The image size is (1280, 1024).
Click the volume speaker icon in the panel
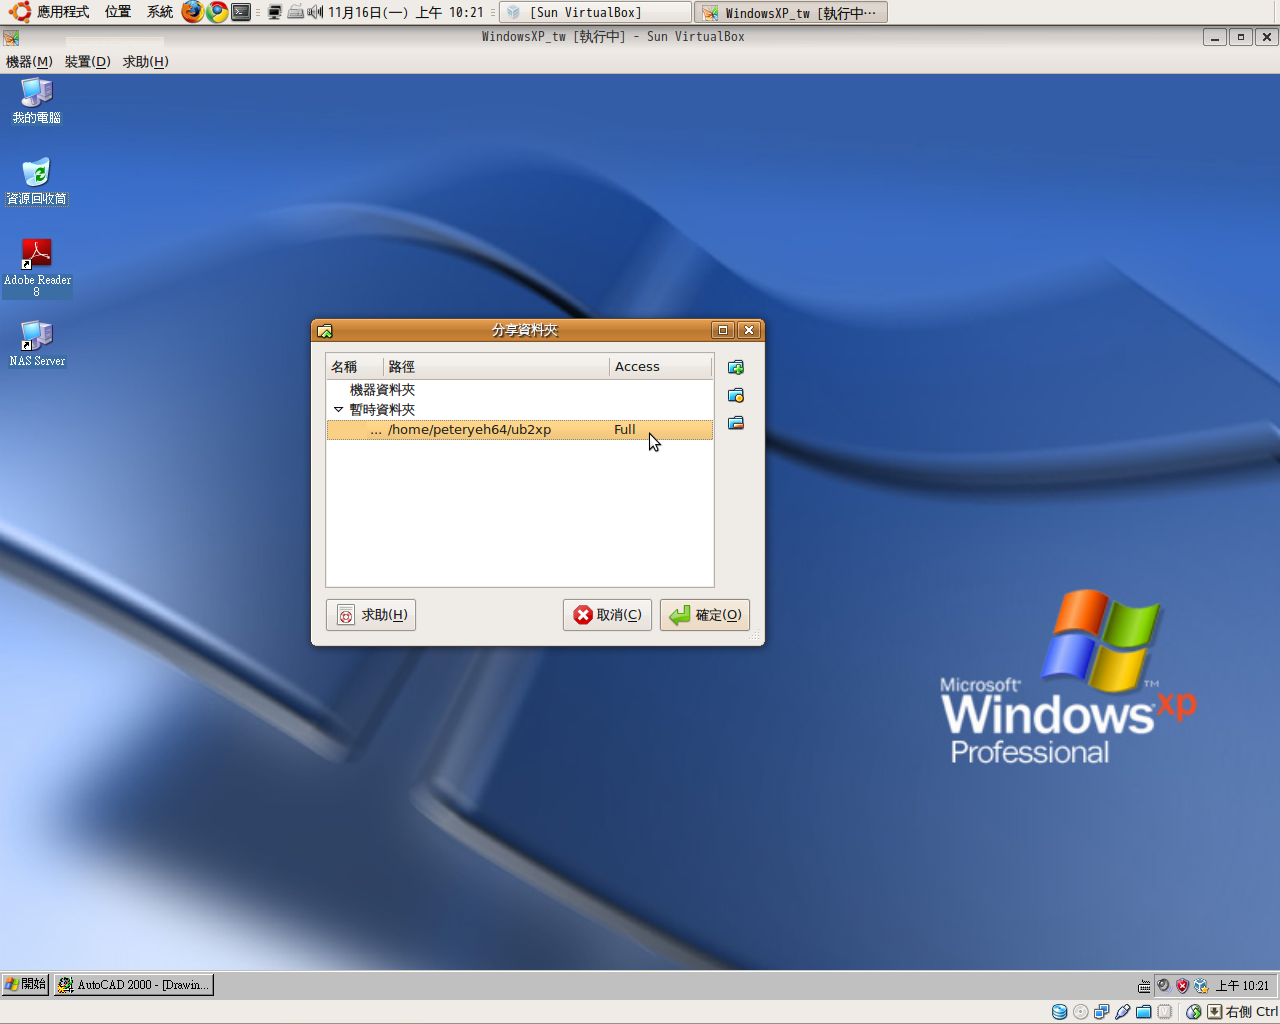tap(315, 12)
